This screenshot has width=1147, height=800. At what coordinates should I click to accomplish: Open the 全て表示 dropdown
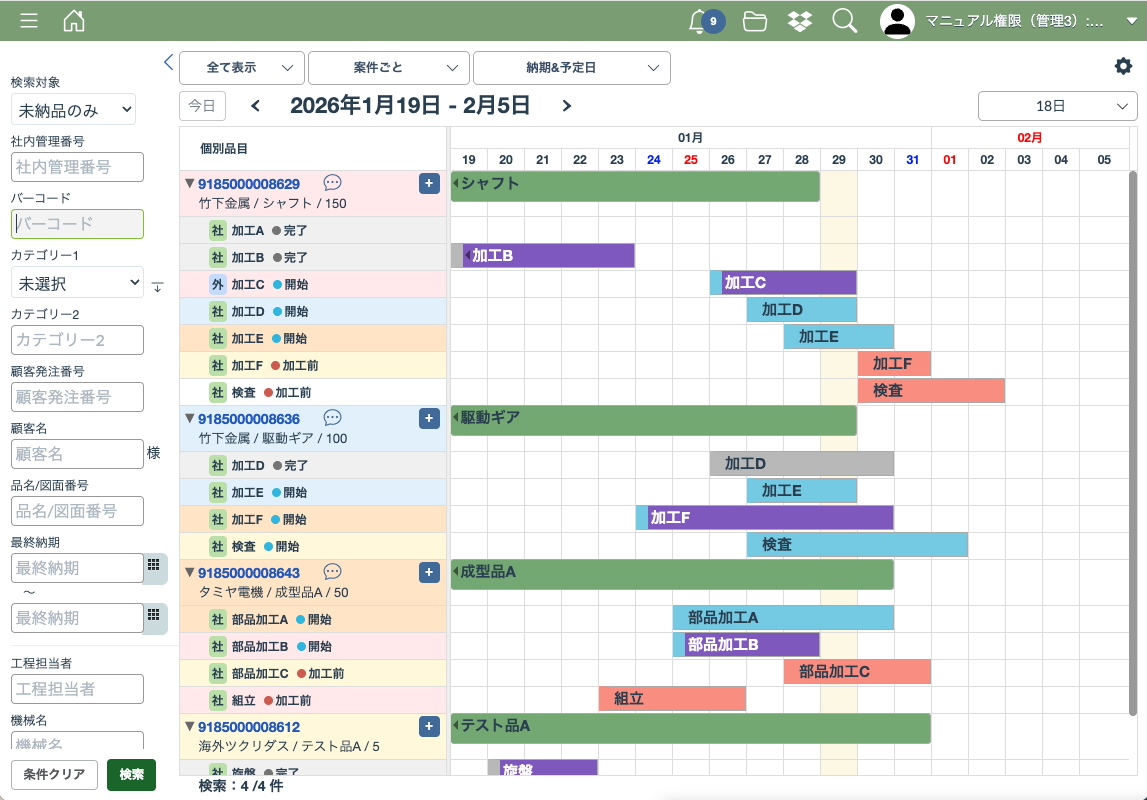[242, 68]
